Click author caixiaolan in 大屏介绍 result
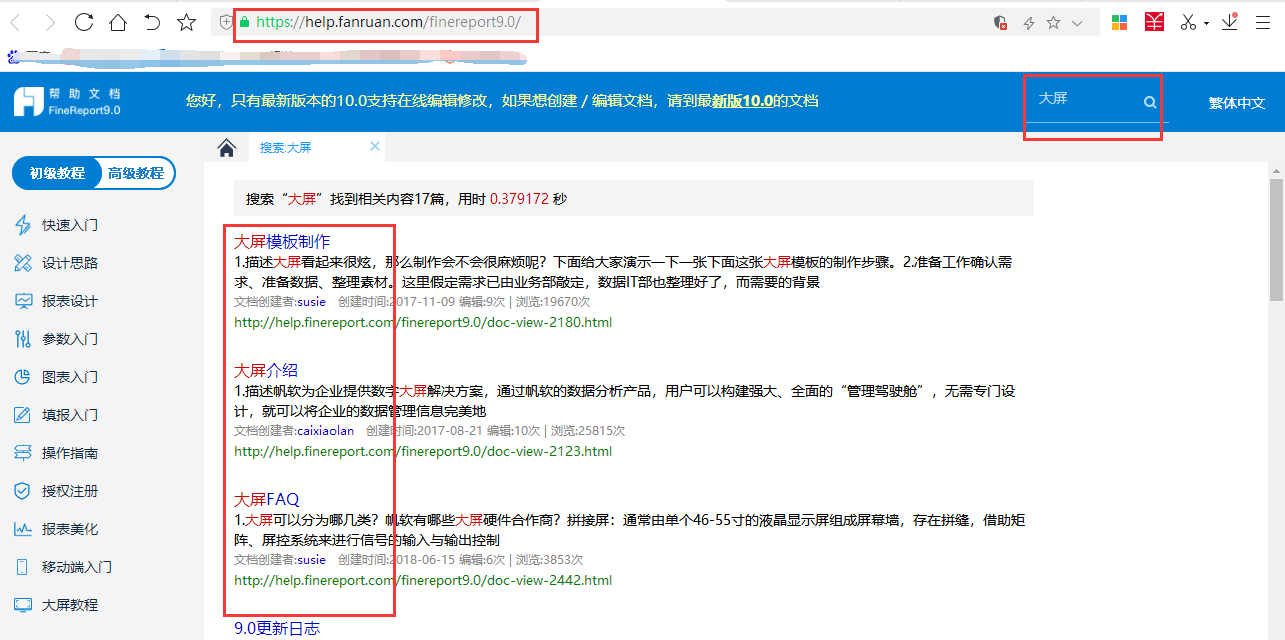This screenshot has width=1285, height=640. click(x=326, y=431)
